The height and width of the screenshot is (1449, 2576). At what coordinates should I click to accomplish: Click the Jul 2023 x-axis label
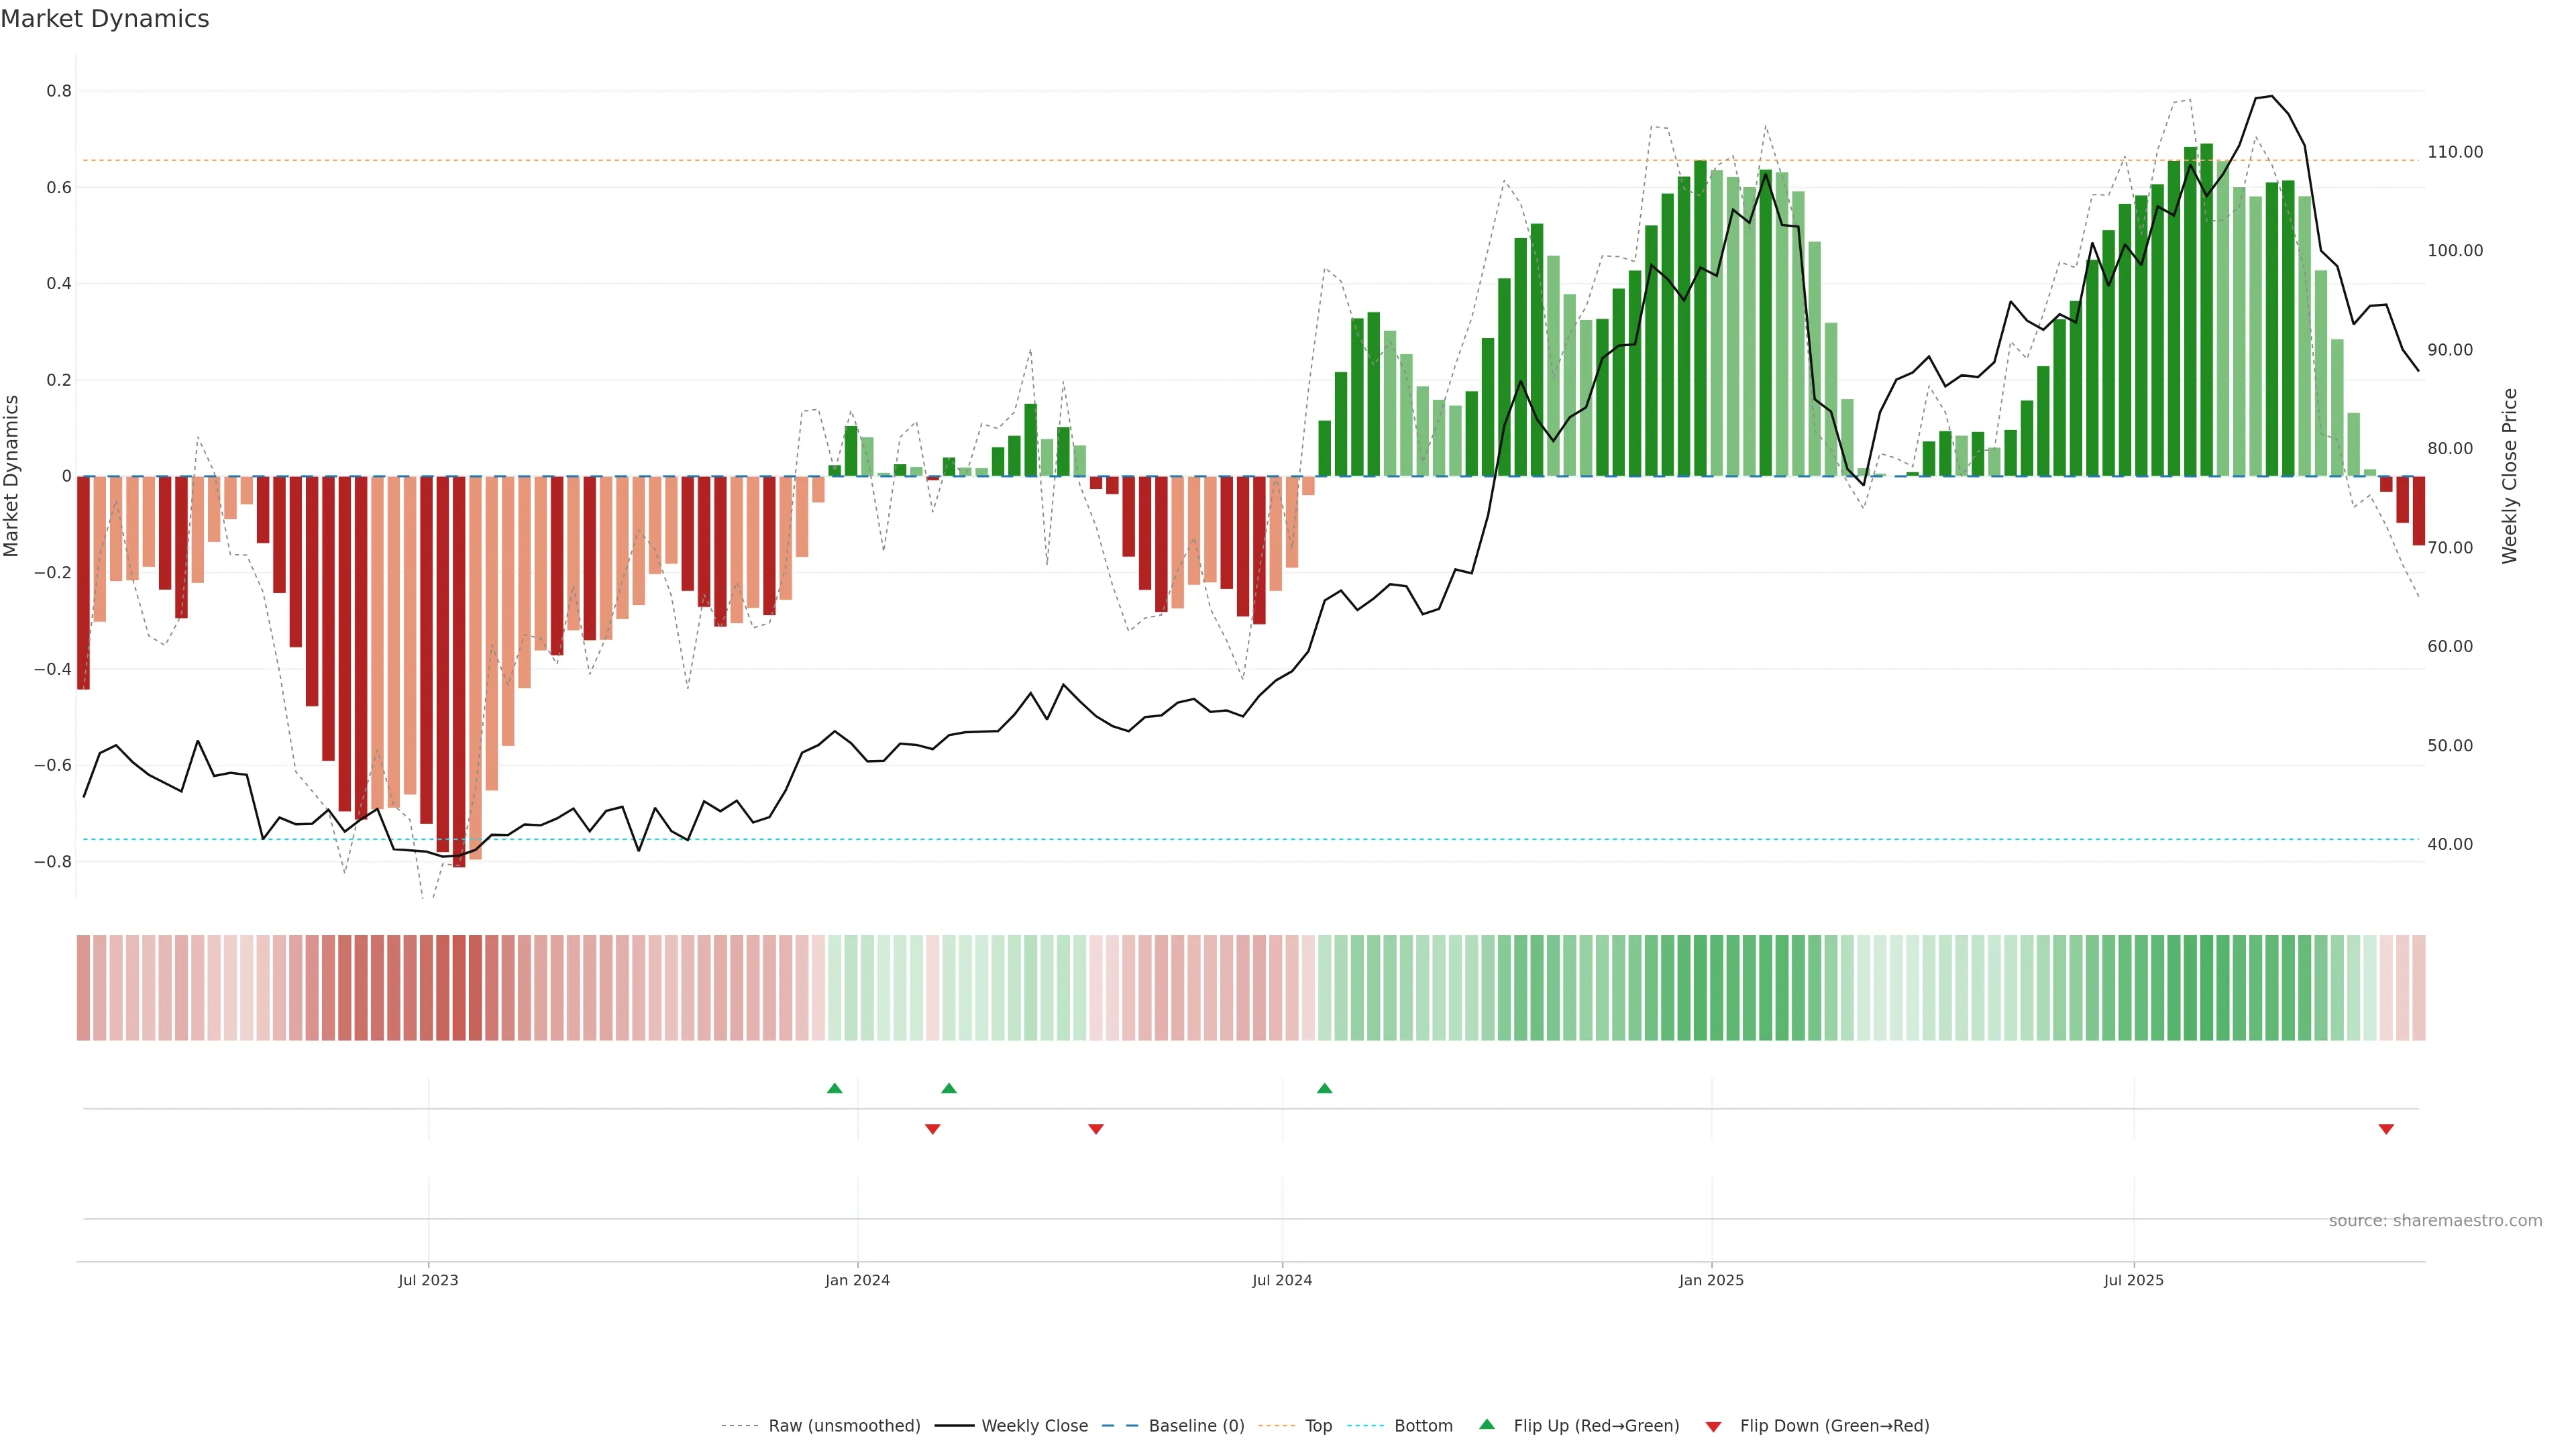pyautogui.click(x=428, y=1280)
